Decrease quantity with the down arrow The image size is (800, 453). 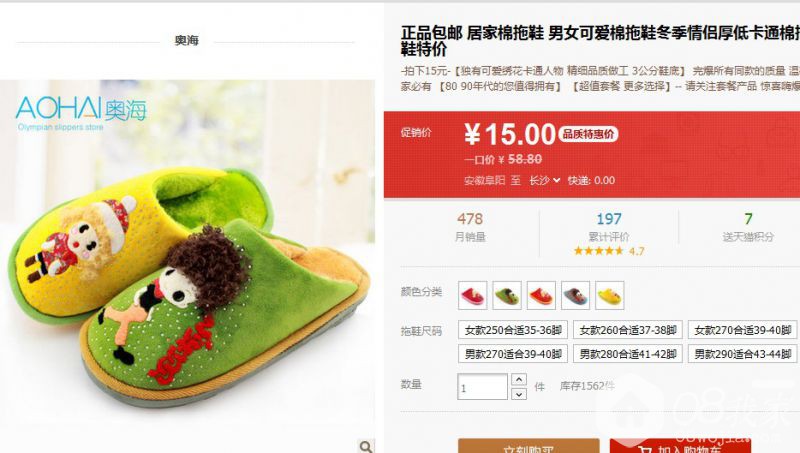click(x=519, y=394)
